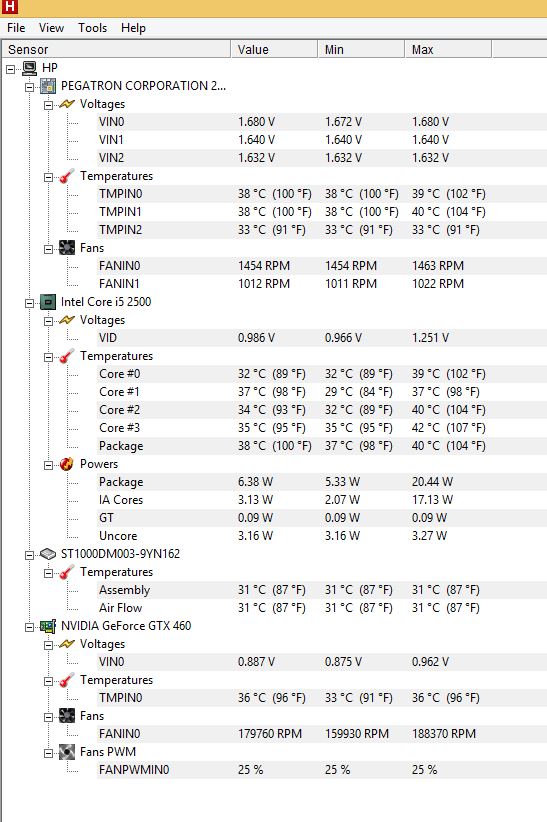
Task: Select the Core #3 temperature row
Action: click(321, 428)
